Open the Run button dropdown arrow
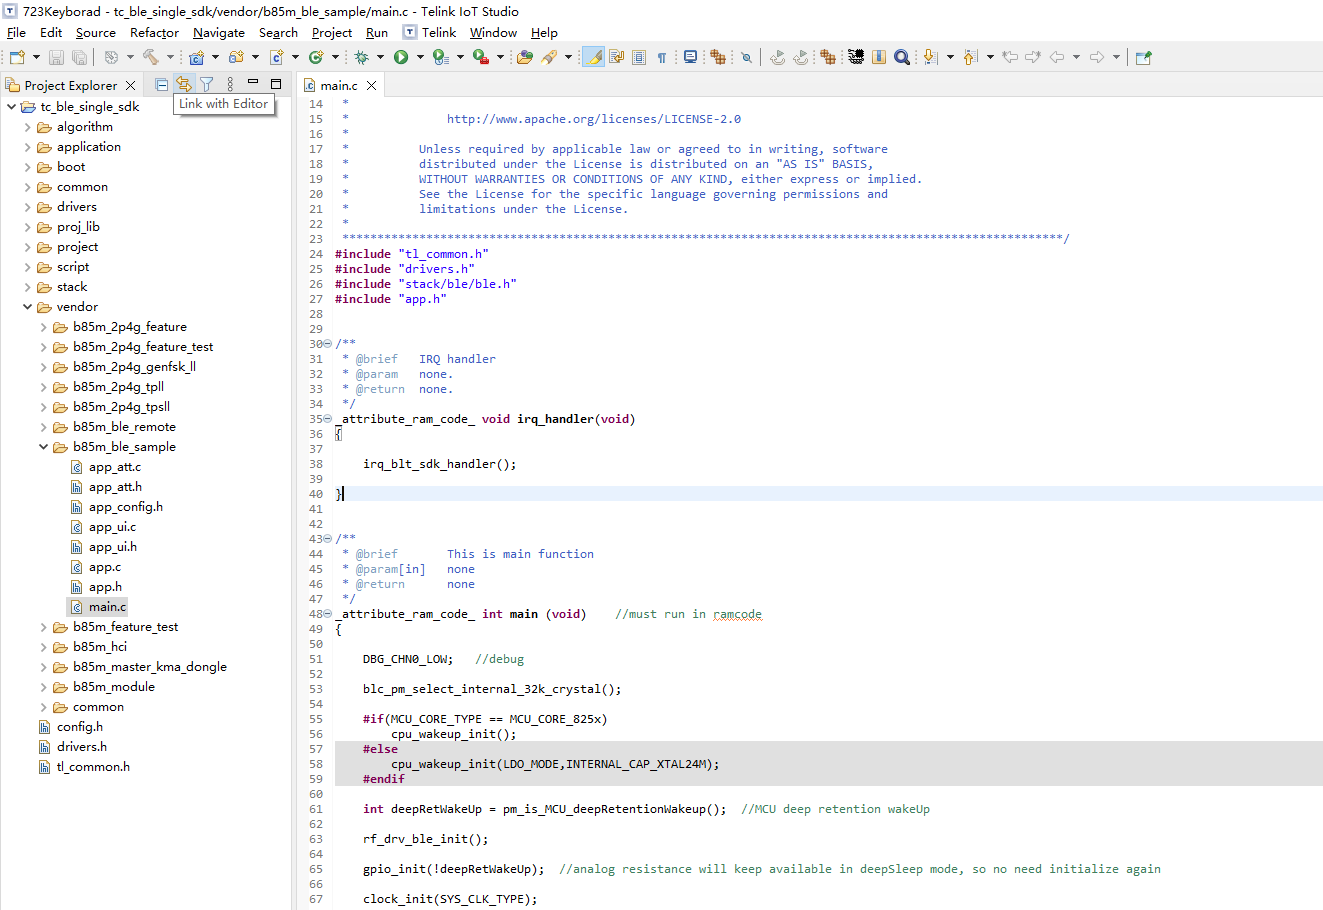The width and height of the screenshot is (1323, 910). click(x=420, y=57)
